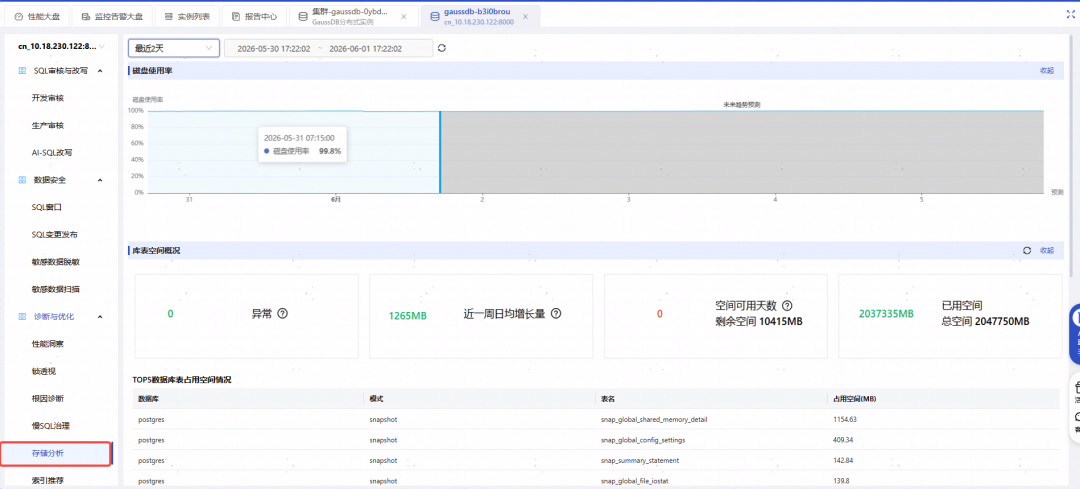Open SQL变更发布 in the sidebar
This screenshot has height=489, width=1080.
pyautogui.click(x=54, y=234)
